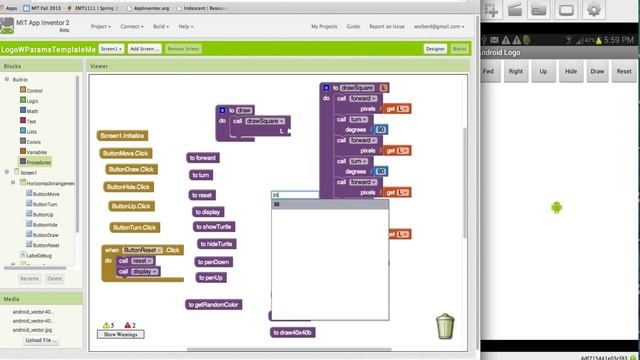This screenshot has width=640, height=360.
Task: Click the Add Screen button
Action: click(144, 49)
